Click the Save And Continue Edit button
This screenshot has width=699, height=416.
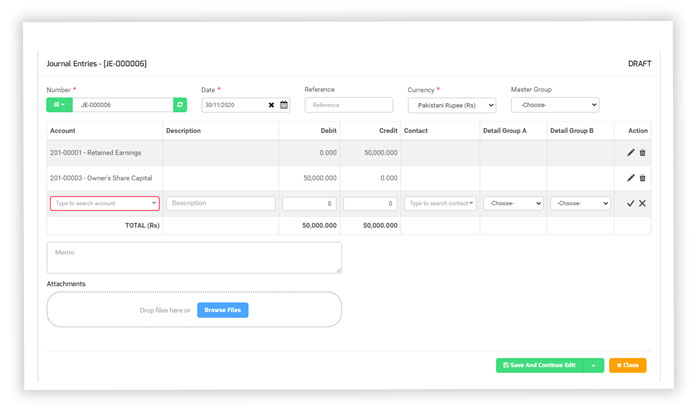[x=539, y=365]
